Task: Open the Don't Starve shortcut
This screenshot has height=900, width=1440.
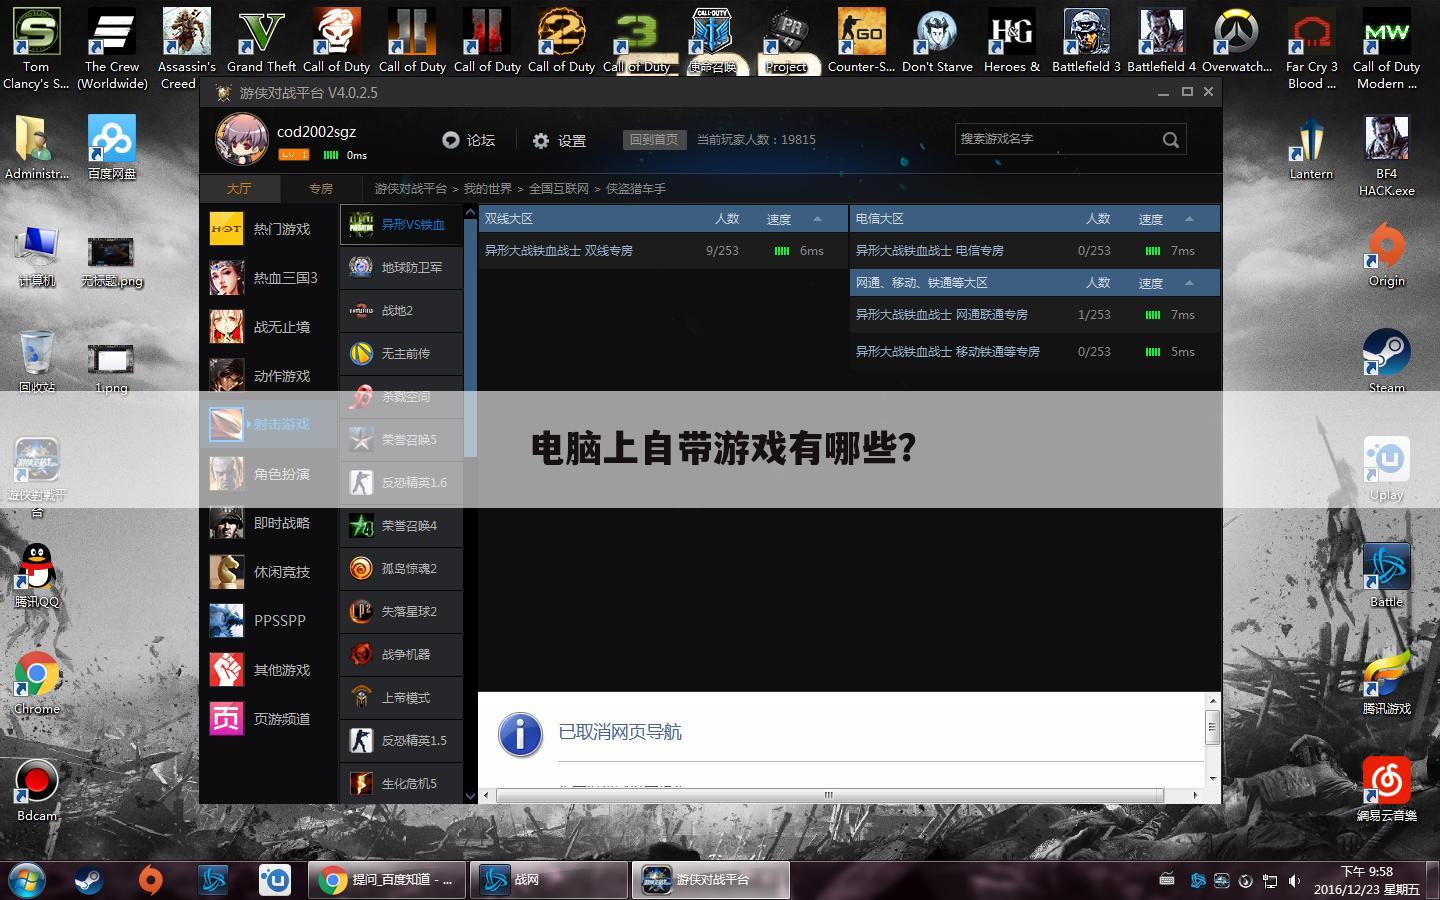Action: pos(937,42)
